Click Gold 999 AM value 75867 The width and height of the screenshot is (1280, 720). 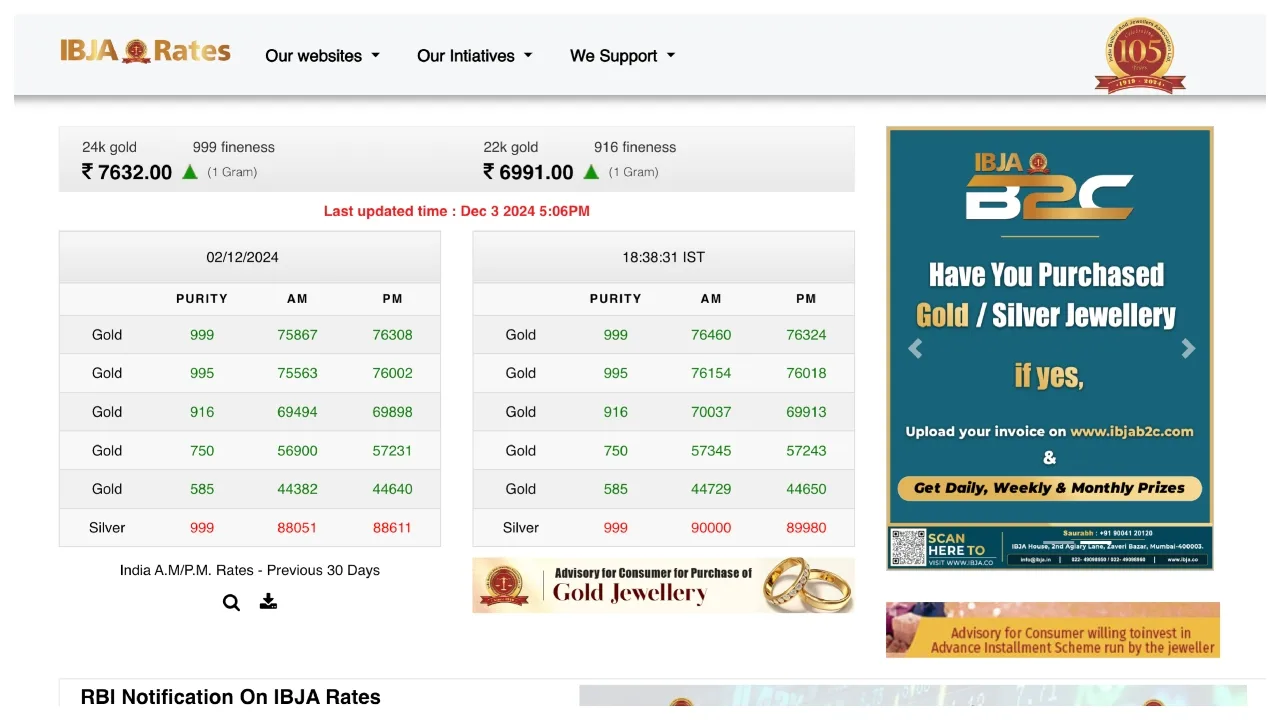click(x=297, y=335)
